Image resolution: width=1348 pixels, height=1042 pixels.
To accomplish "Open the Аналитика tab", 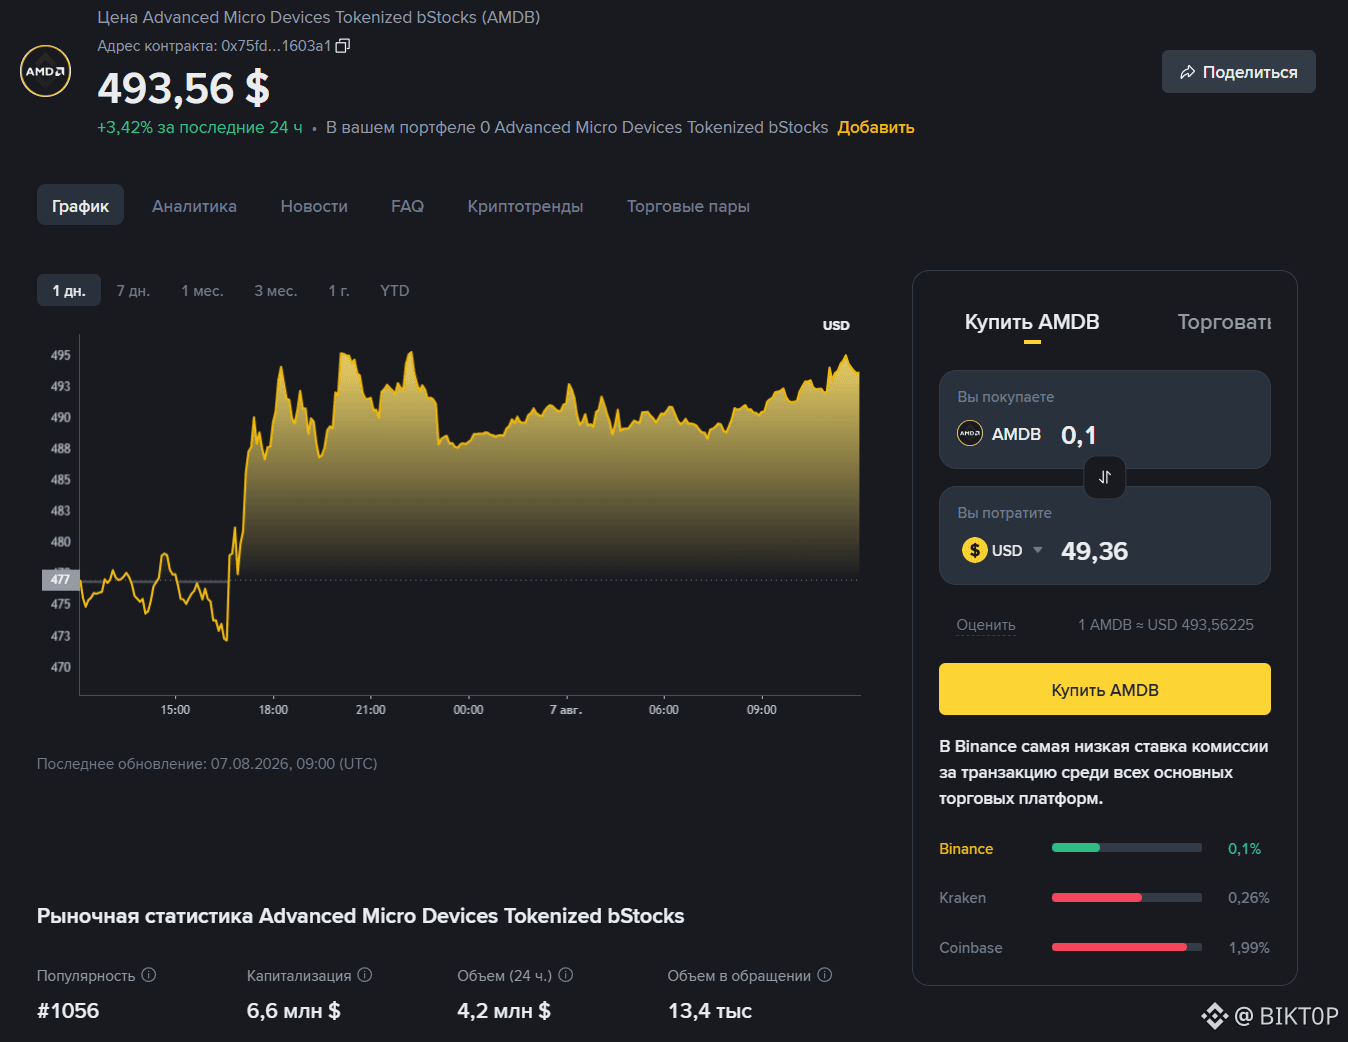I will click(x=194, y=206).
